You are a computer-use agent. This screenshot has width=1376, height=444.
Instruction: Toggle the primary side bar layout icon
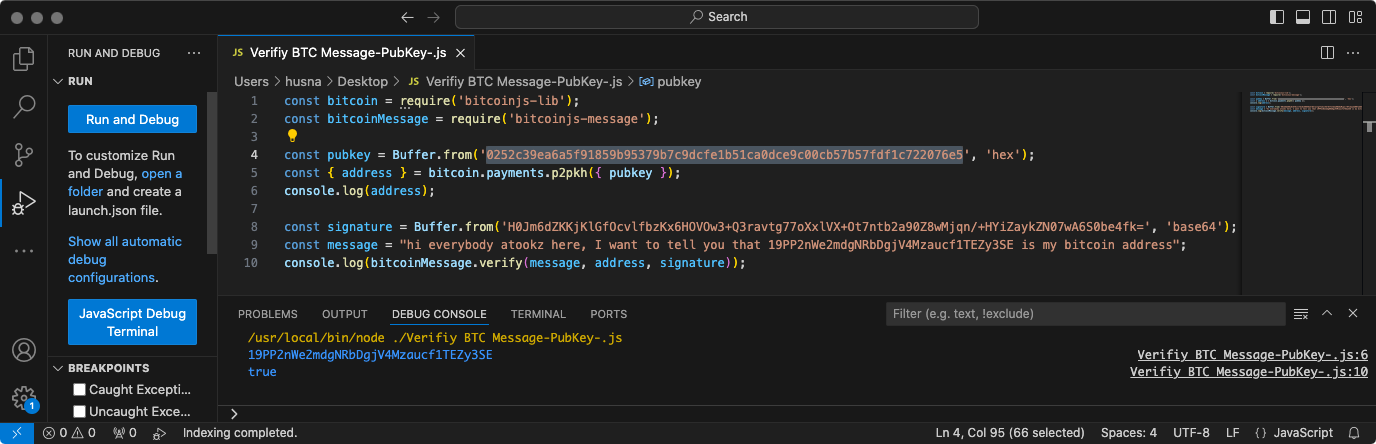click(x=1277, y=17)
